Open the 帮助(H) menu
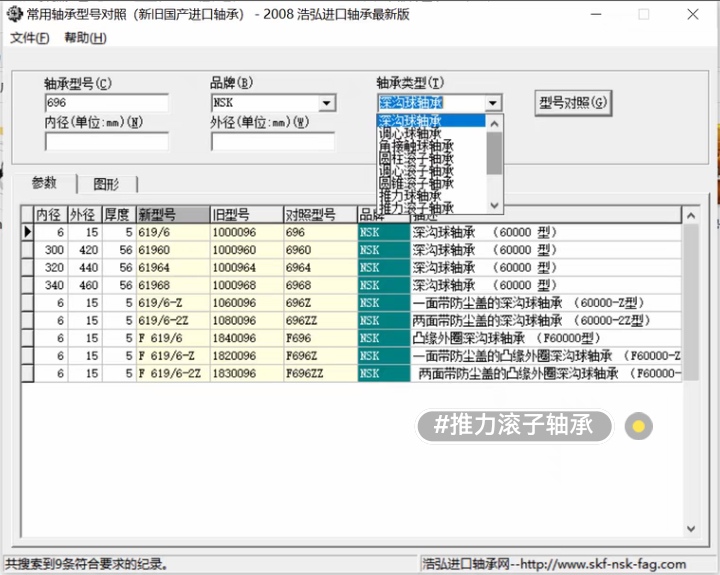Screen dimensions: 720x575 pos(85,38)
